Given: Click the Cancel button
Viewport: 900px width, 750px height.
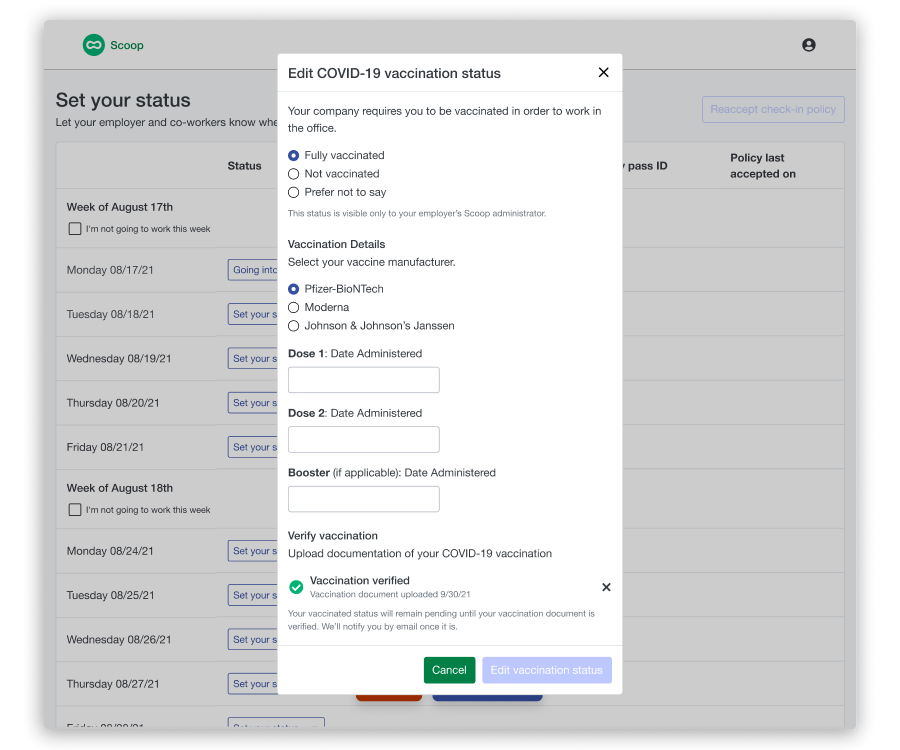Looking at the screenshot, I should point(449,670).
